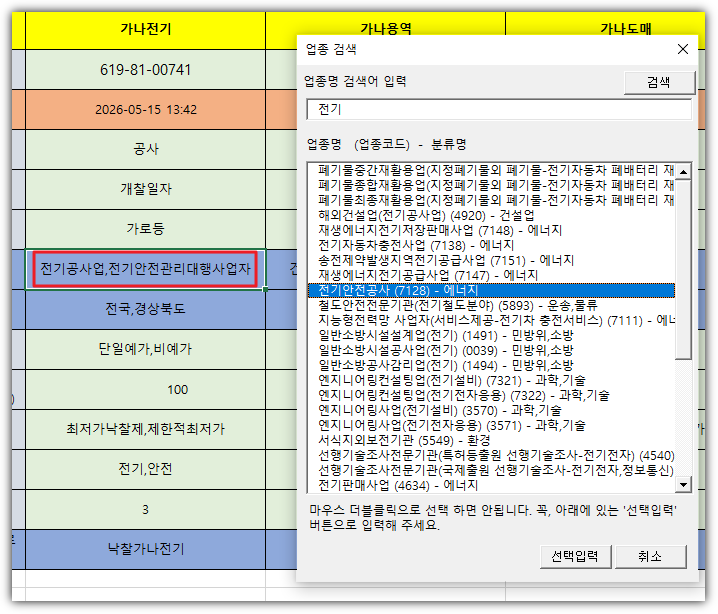Select highlighted 전기안전공사 (7128) row
The height and width of the screenshot is (614, 718).
(491, 290)
